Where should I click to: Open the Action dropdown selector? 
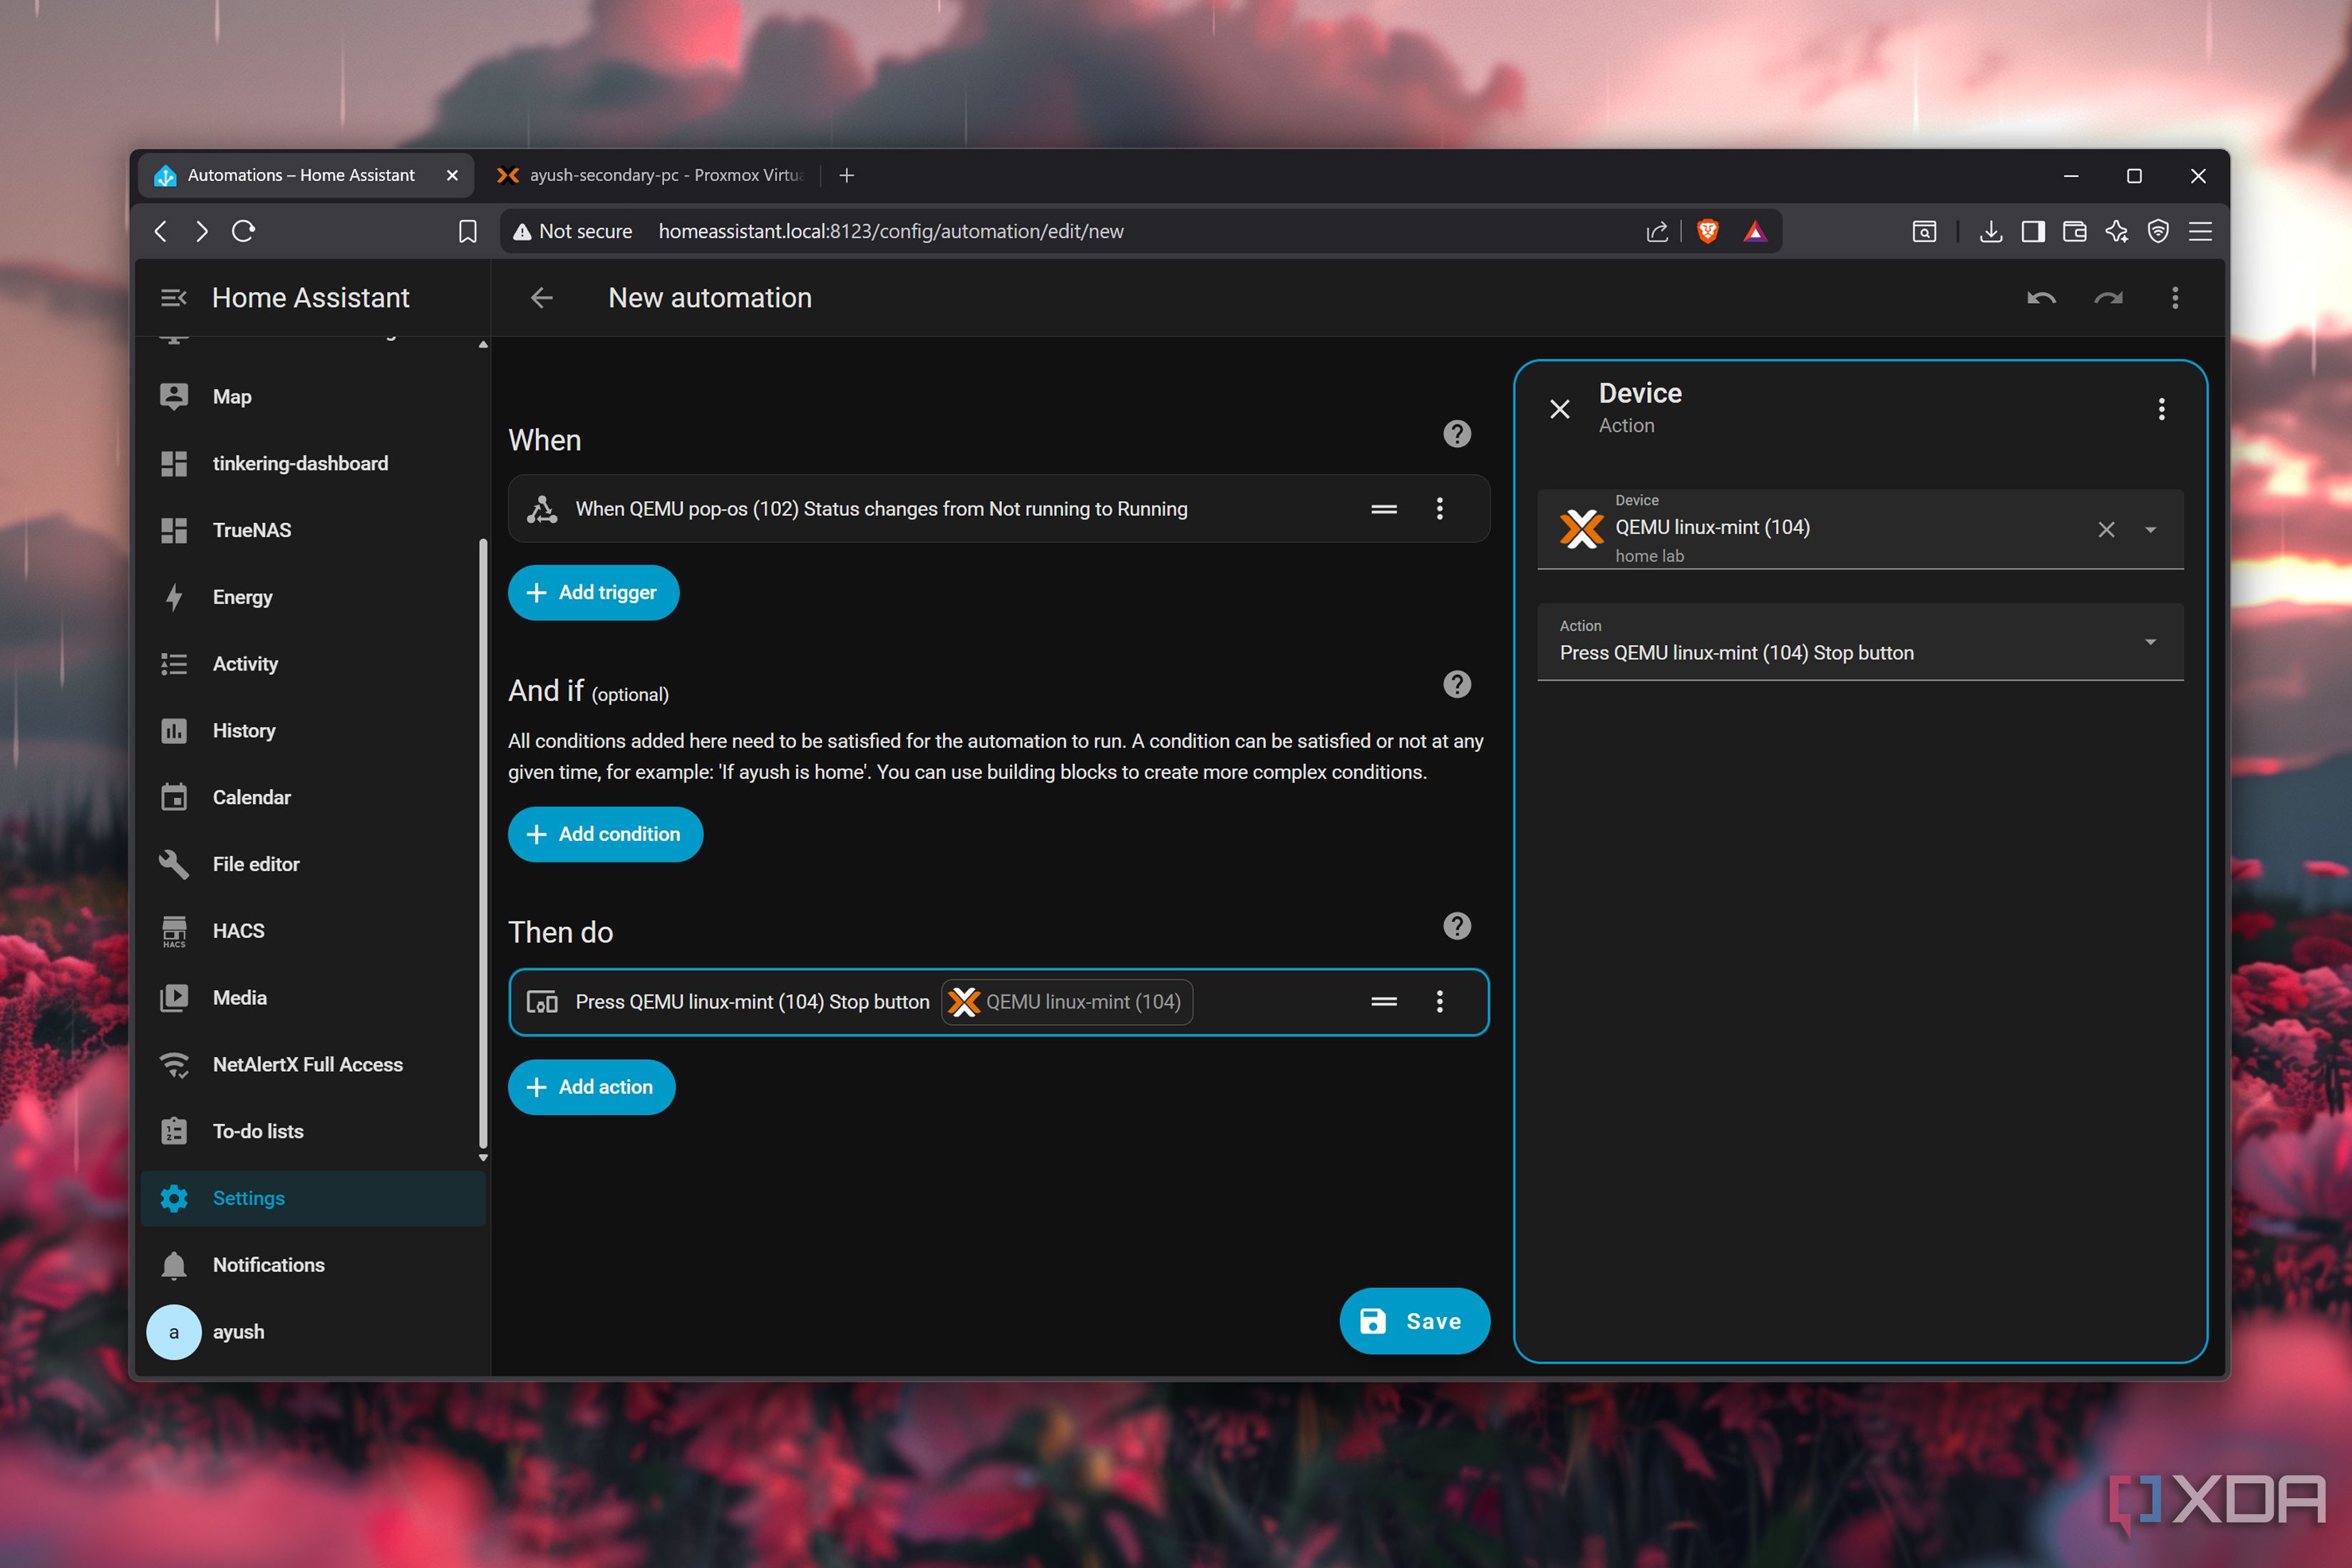[x=1860, y=642]
